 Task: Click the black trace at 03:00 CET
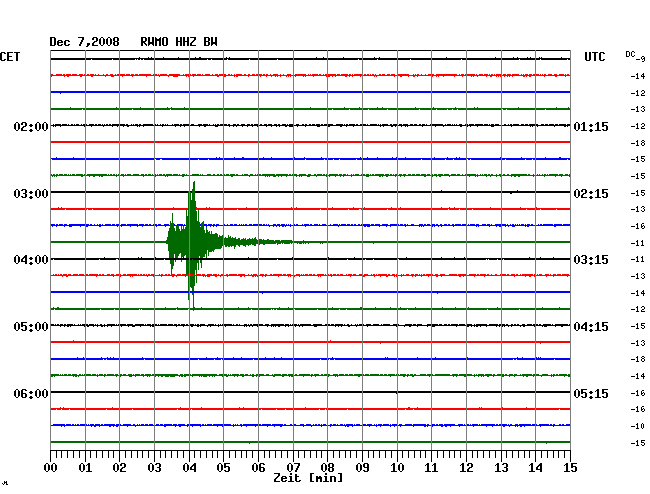[310, 192]
